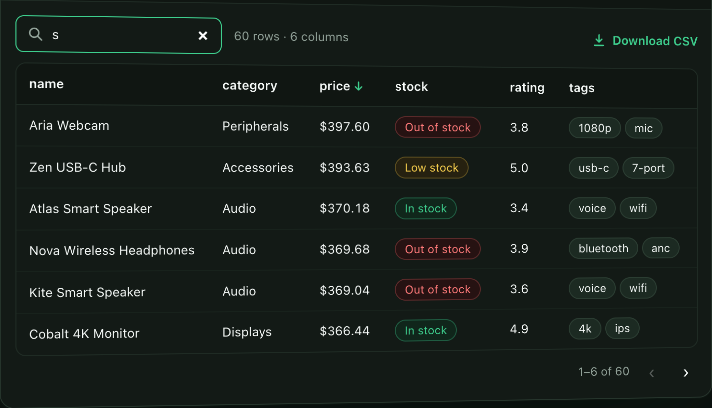Click the search magnifier icon

click(35, 34)
